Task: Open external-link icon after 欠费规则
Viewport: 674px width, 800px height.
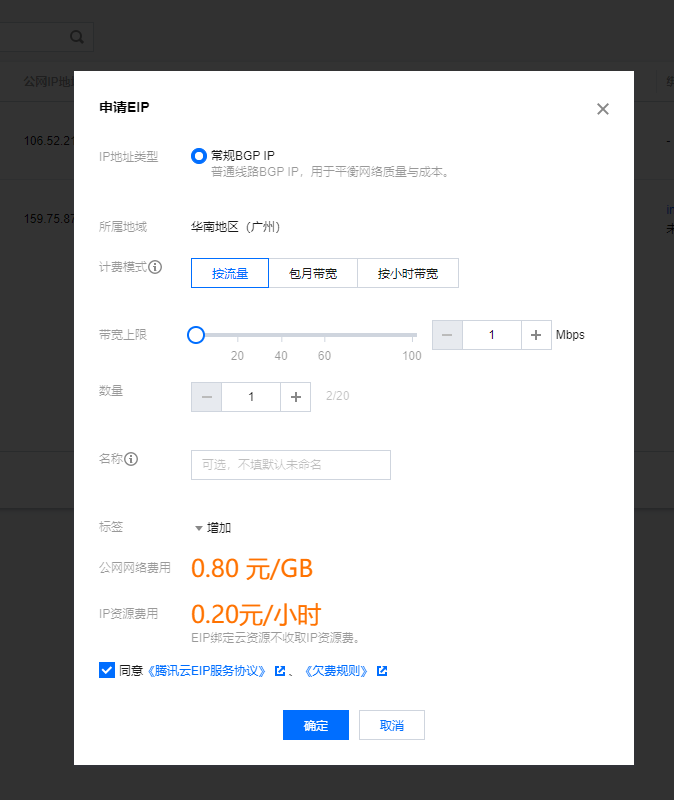Action: [382, 670]
